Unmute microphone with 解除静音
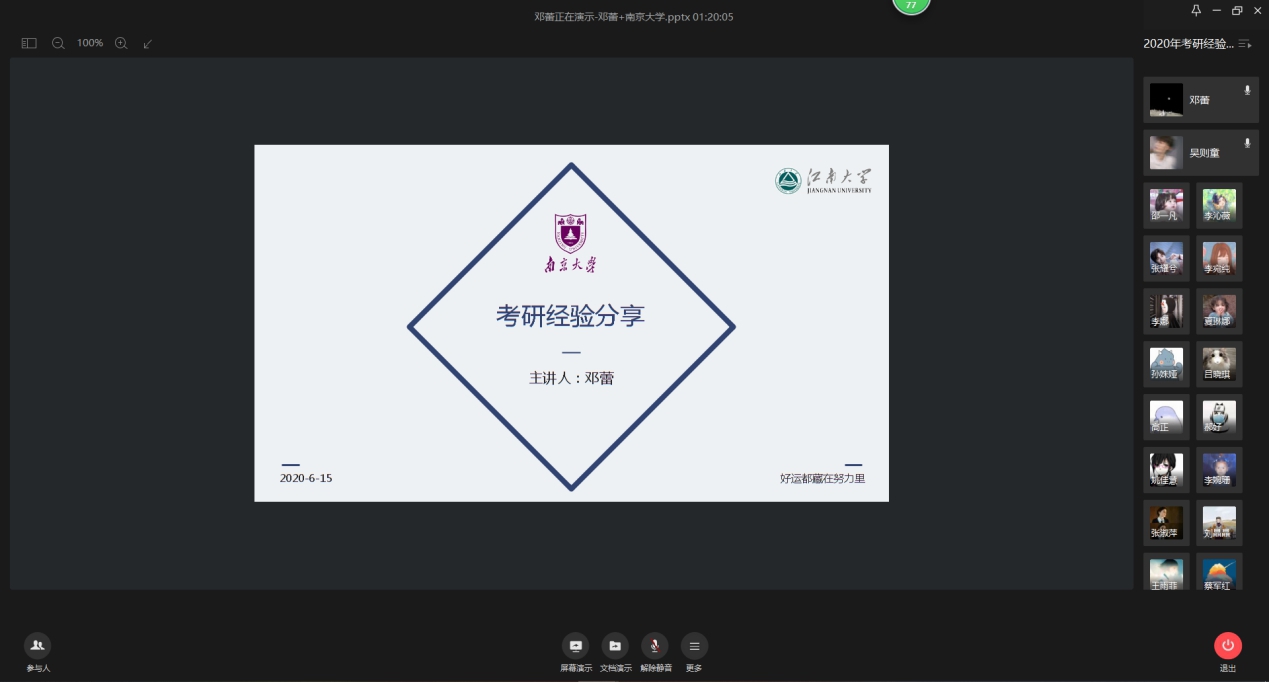This screenshot has height=683, width=1269. [x=655, y=646]
